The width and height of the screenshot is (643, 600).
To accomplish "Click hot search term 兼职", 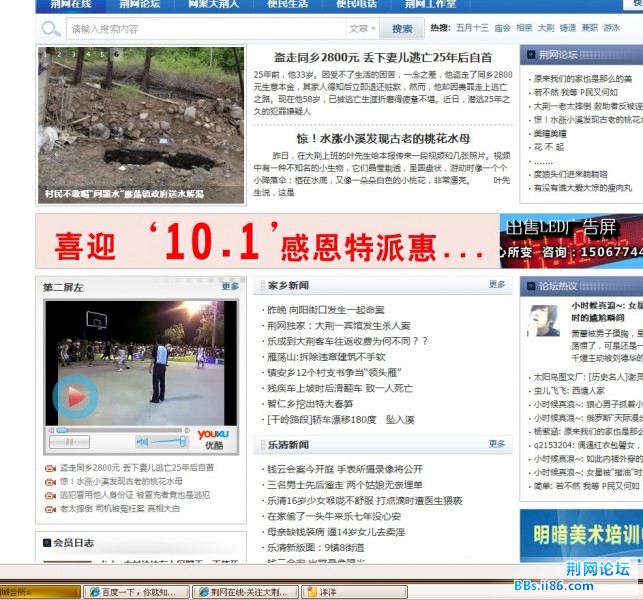I will click(x=589, y=27).
